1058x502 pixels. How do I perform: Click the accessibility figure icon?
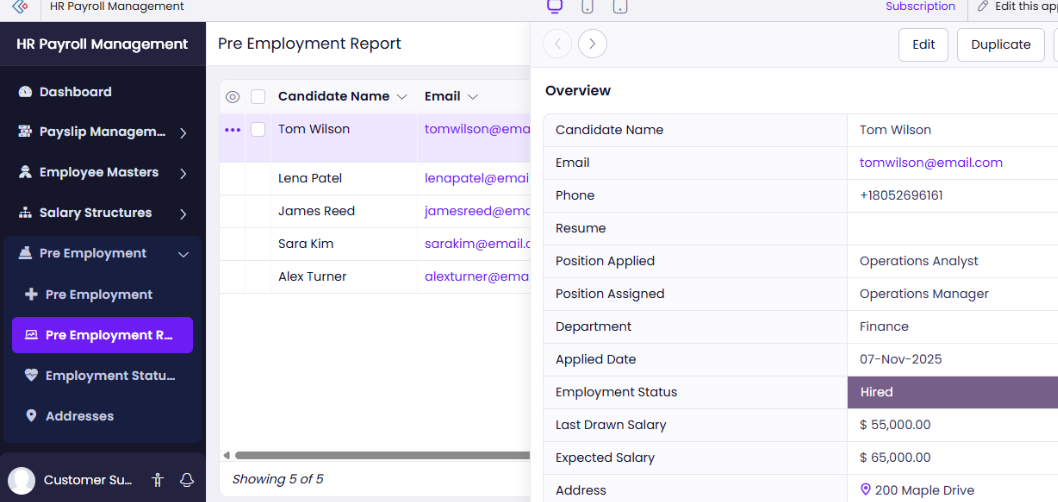pos(157,480)
